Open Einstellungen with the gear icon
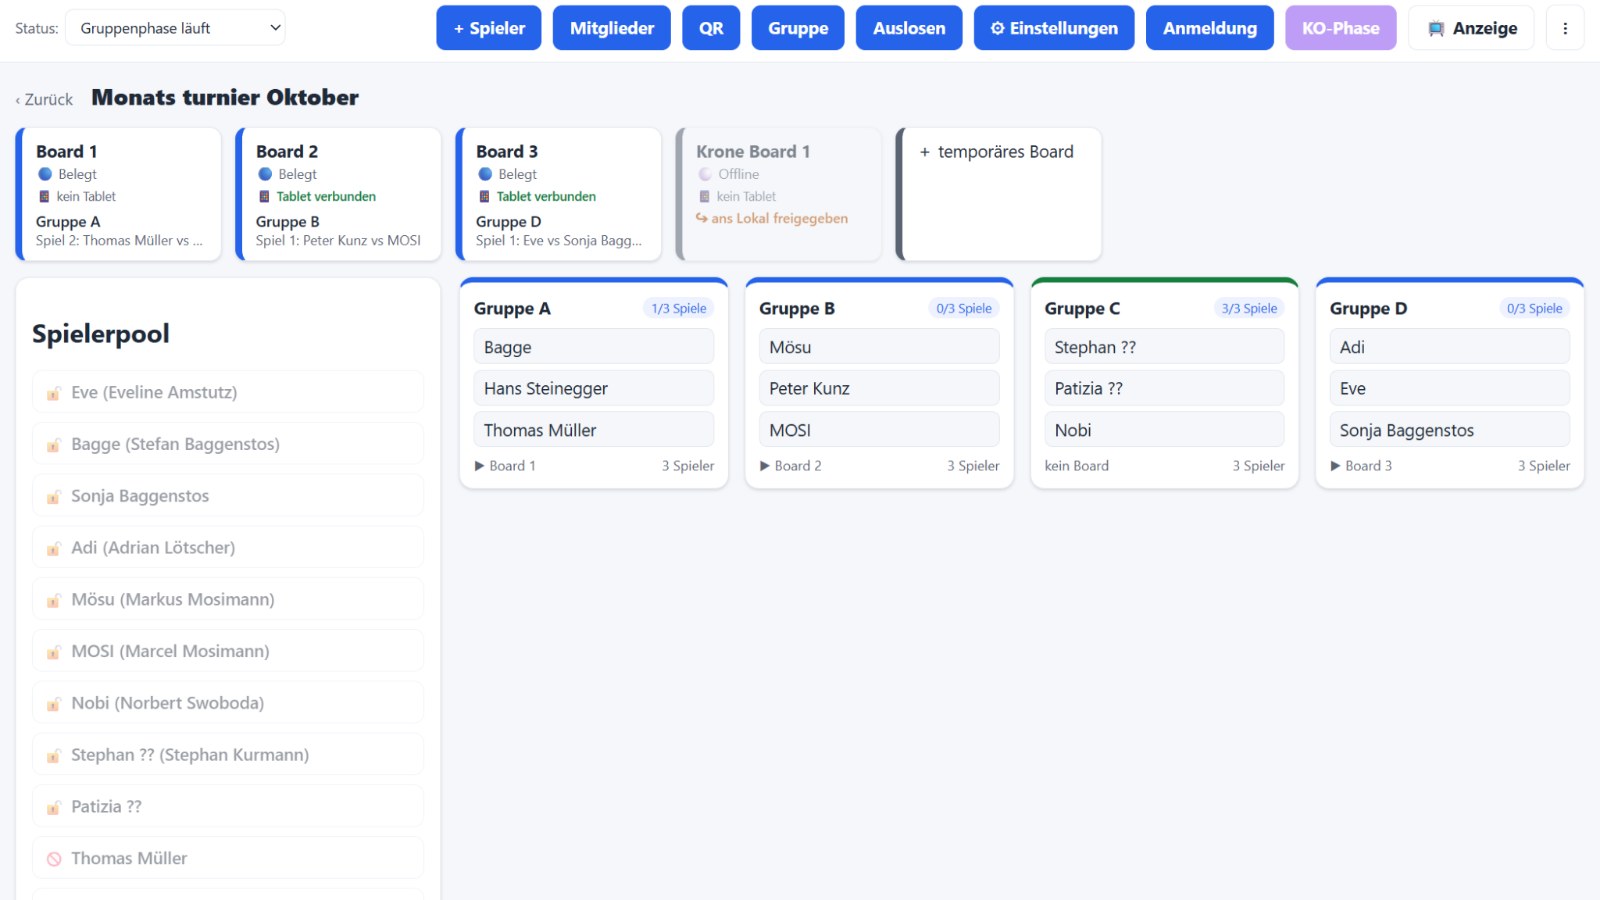Image resolution: width=1600 pixels, height=900 pixels. [1054, 28]
